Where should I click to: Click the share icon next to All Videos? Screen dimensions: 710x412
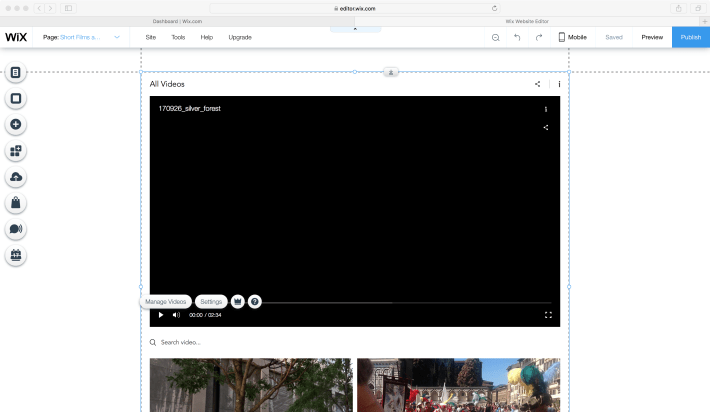[538, 85]
